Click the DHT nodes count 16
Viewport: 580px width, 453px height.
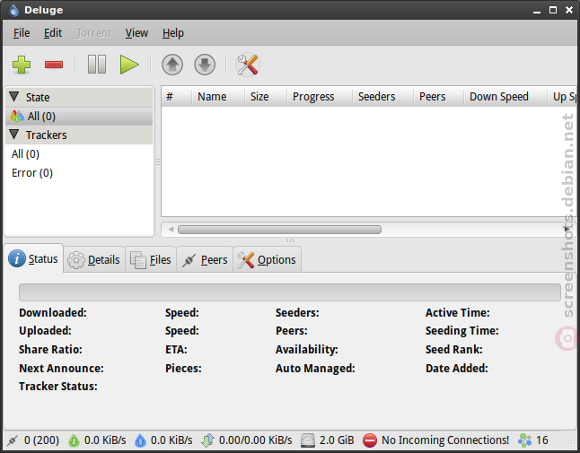(533, 440)
